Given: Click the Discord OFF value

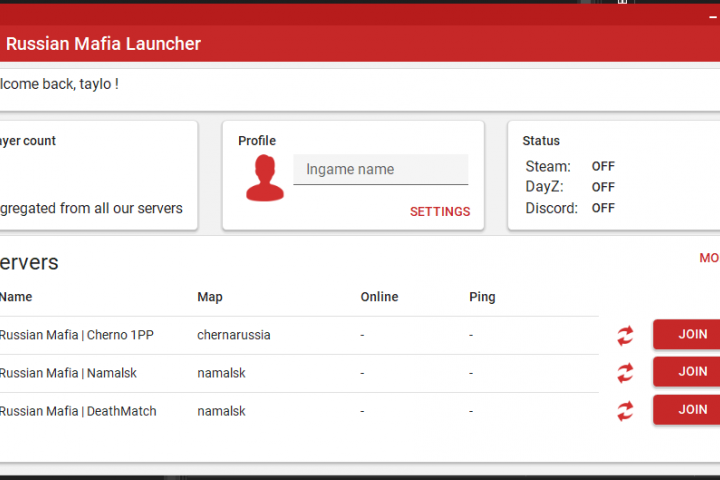Looking at the screenshot, I should point(603,208).
